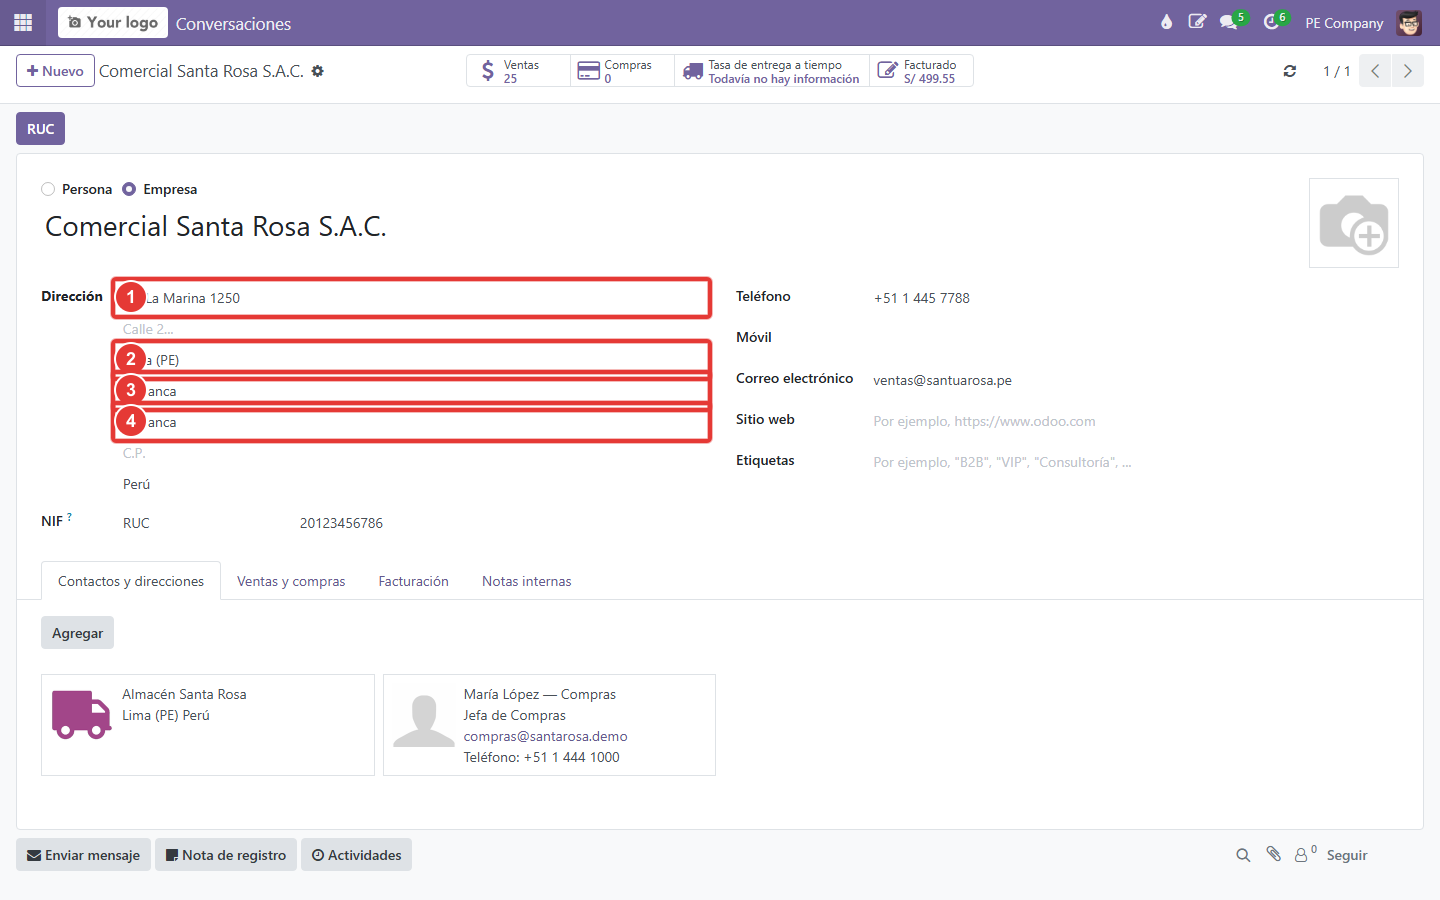The width and height of the screenshot is (1440, 900).
Task: Switch to the Ventas y compras tab
Action: [291, 581]
